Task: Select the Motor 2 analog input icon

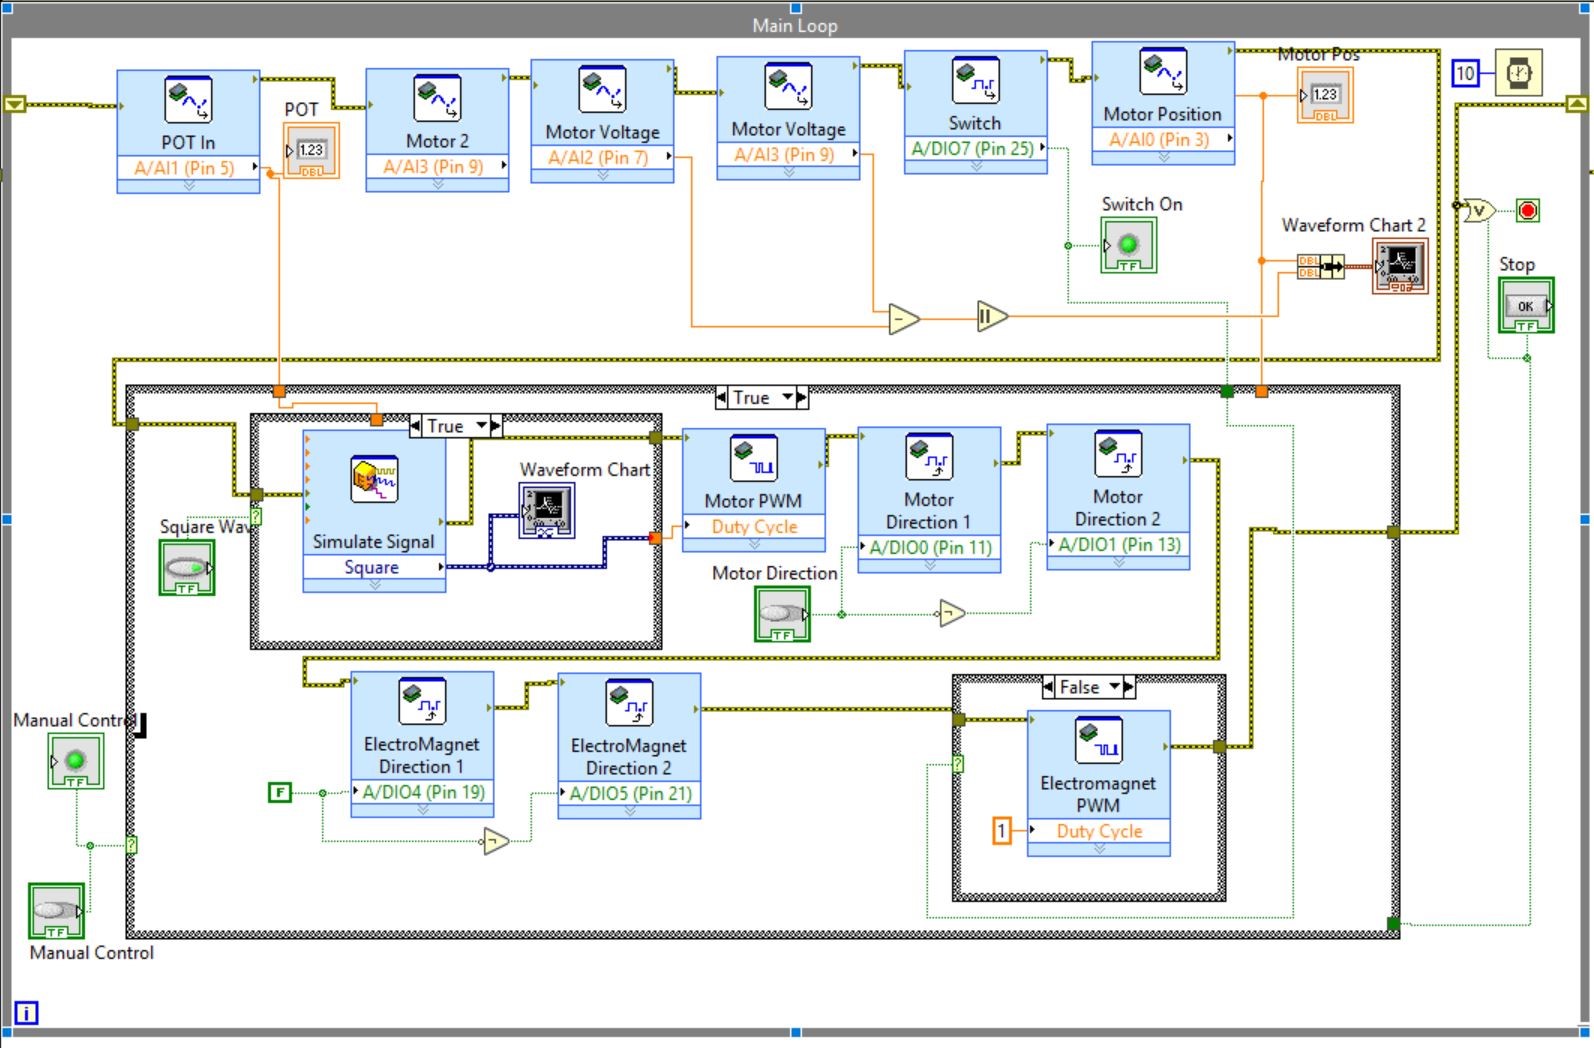Action: 437,100
